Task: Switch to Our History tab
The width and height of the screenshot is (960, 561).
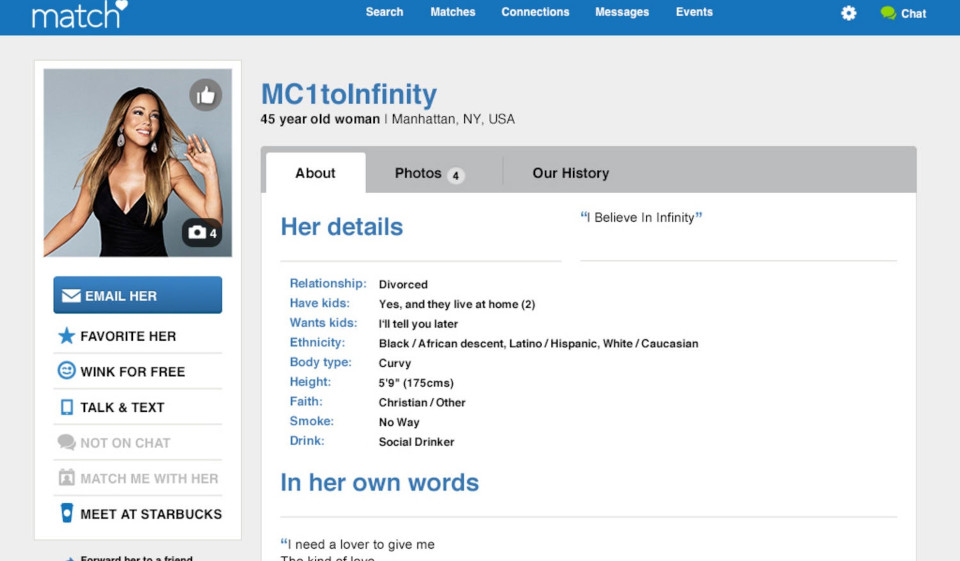Action: pos(571,173)
